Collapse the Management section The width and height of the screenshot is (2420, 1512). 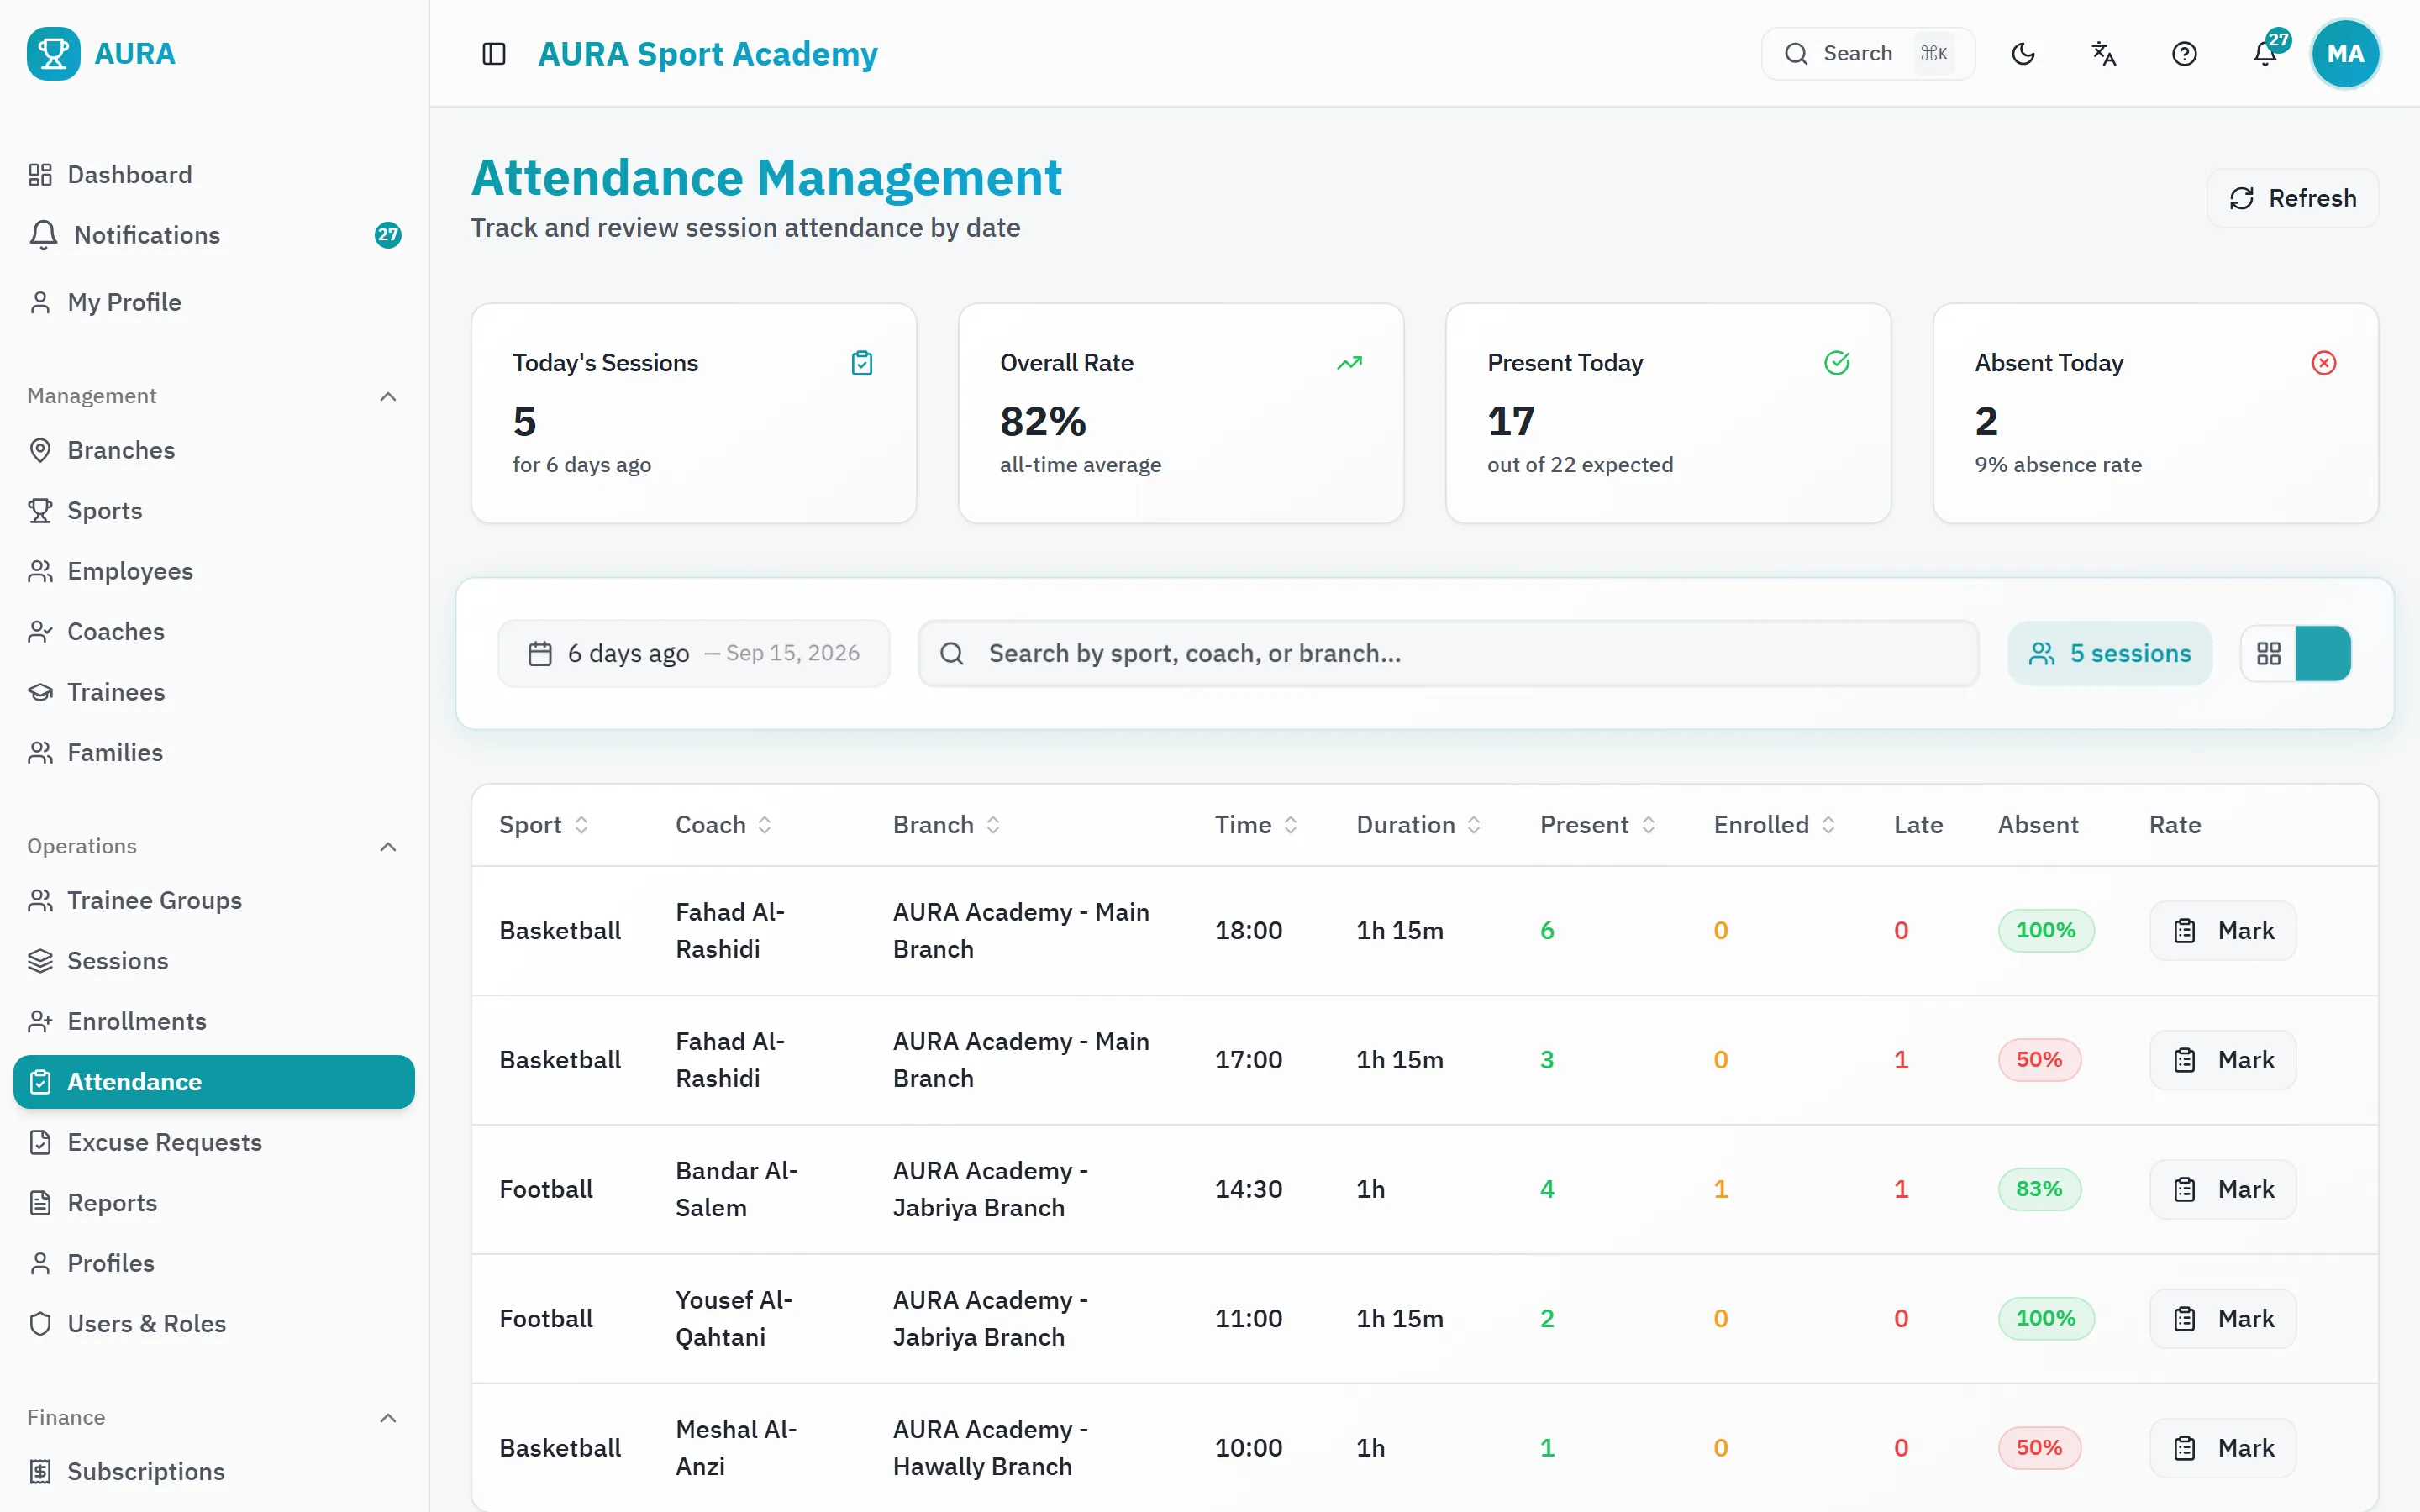click(388, 397)
